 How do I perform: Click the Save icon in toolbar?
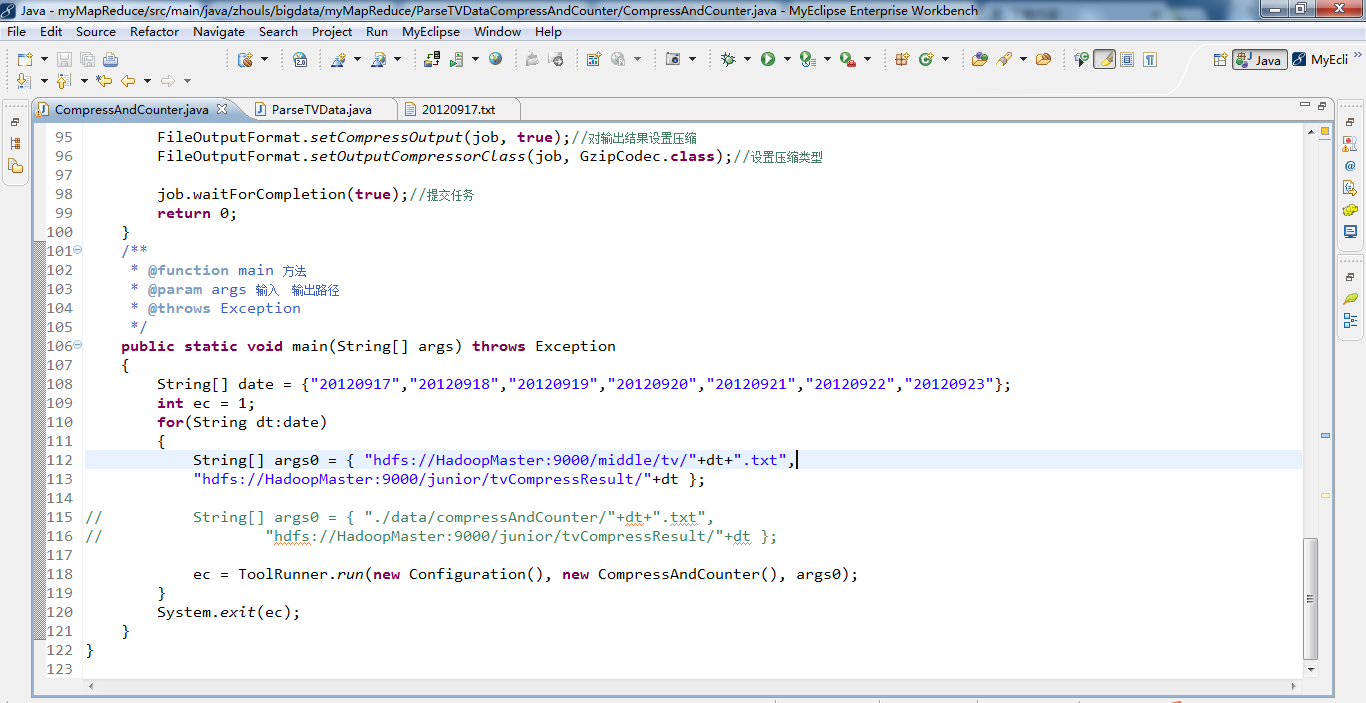pyautogui.click(x=64, y=60)
